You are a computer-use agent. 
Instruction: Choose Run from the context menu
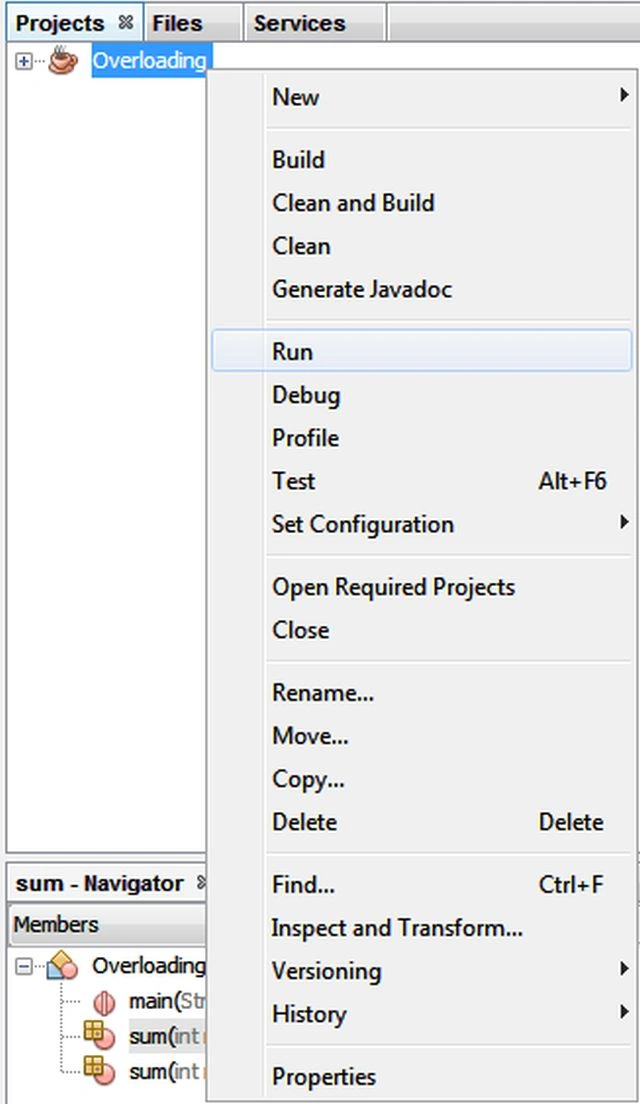click(x=421, y=351)
